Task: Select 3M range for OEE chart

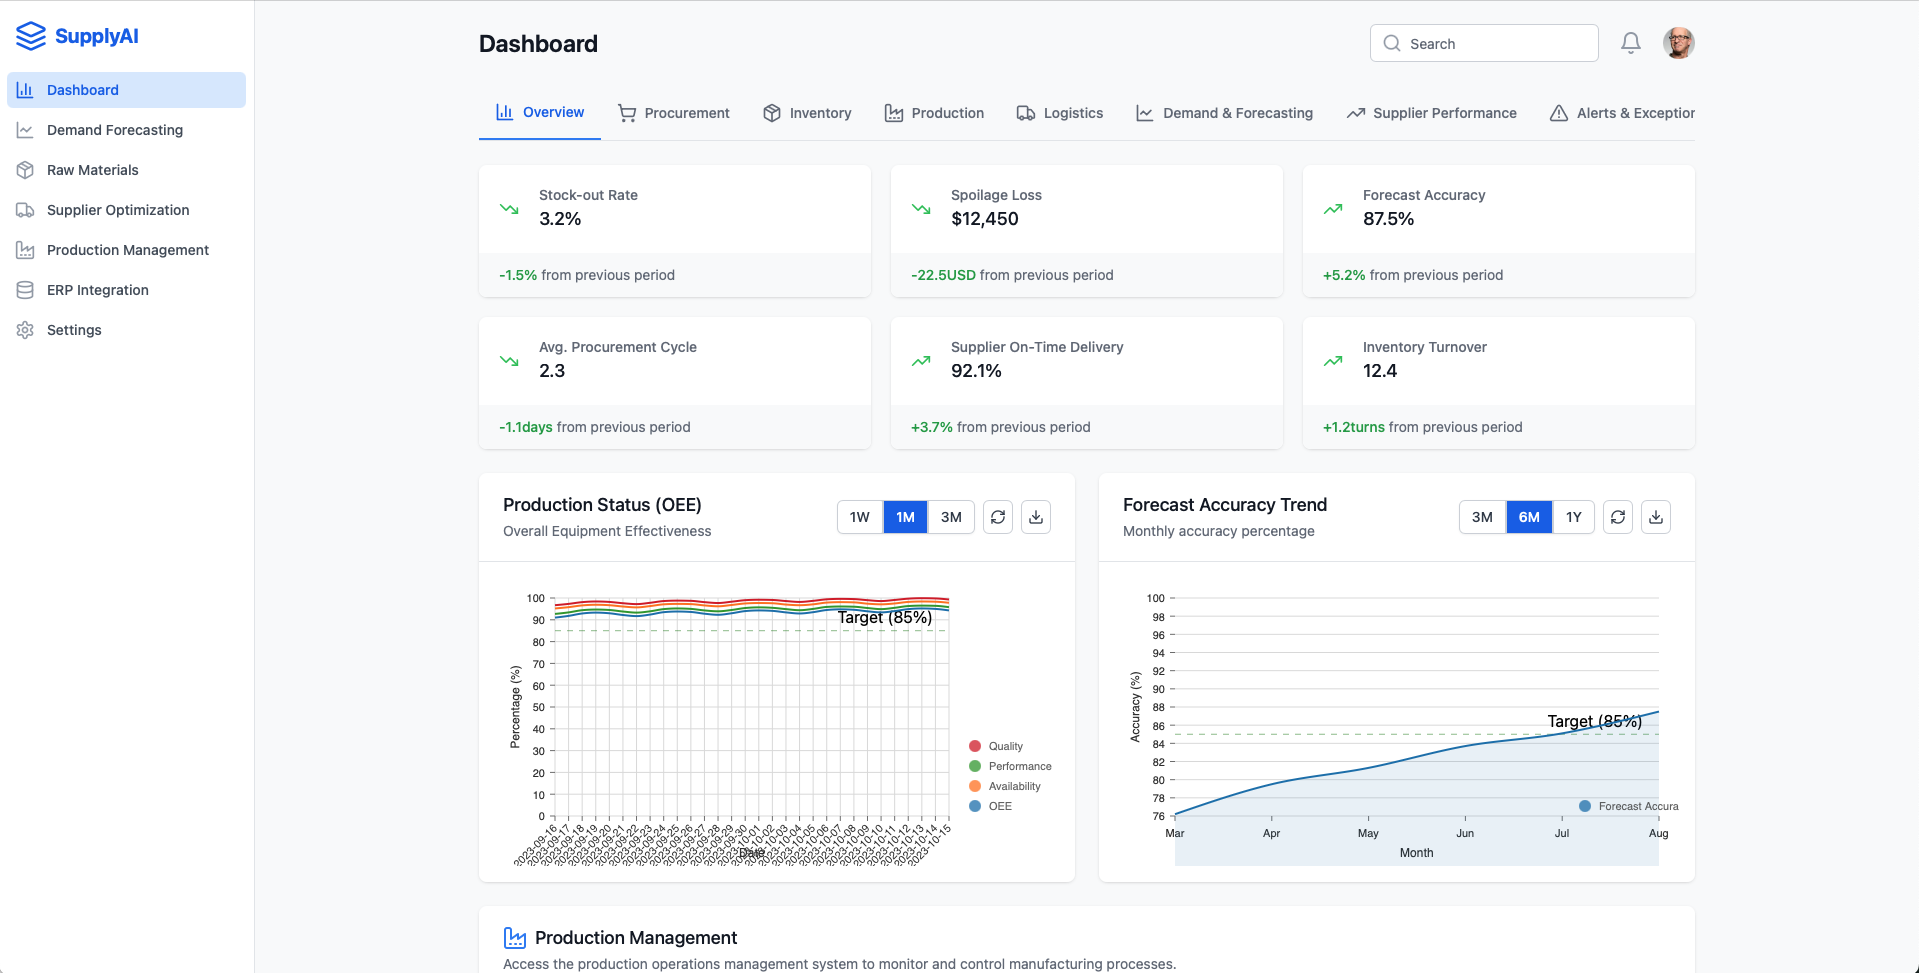Action: [950, 517]
